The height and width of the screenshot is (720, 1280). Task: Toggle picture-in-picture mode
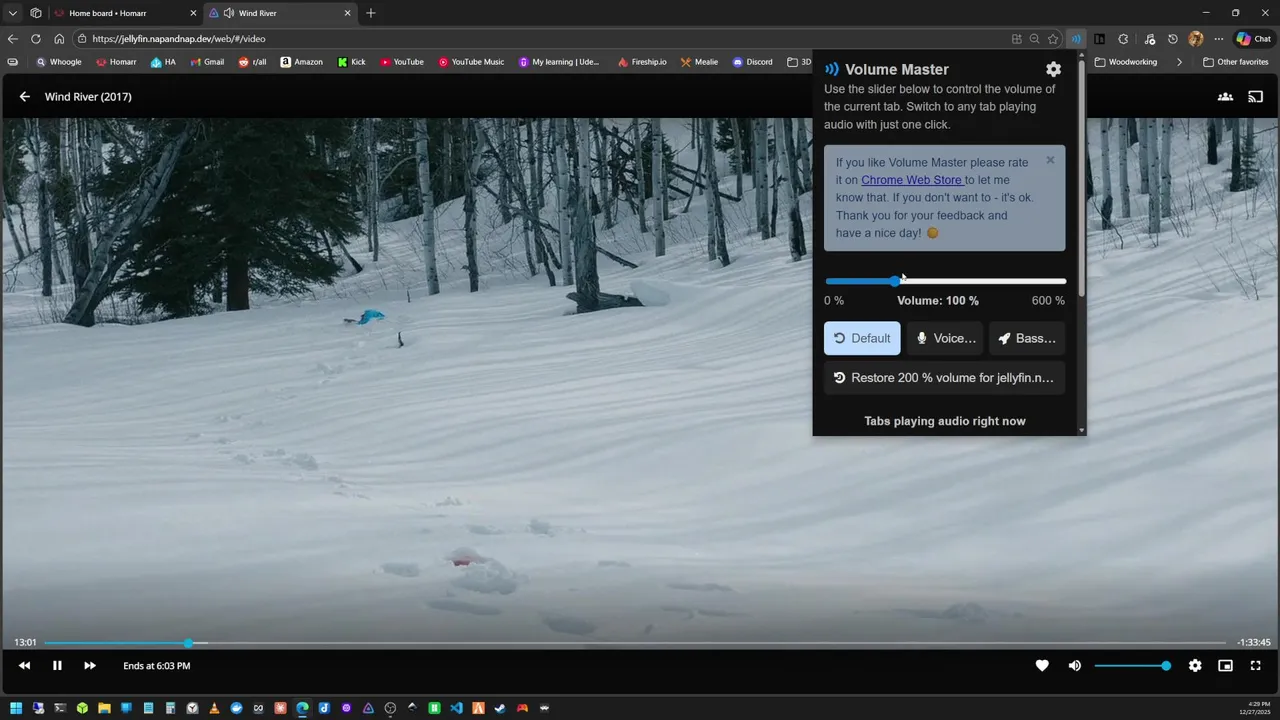[x=1225, y=666]
